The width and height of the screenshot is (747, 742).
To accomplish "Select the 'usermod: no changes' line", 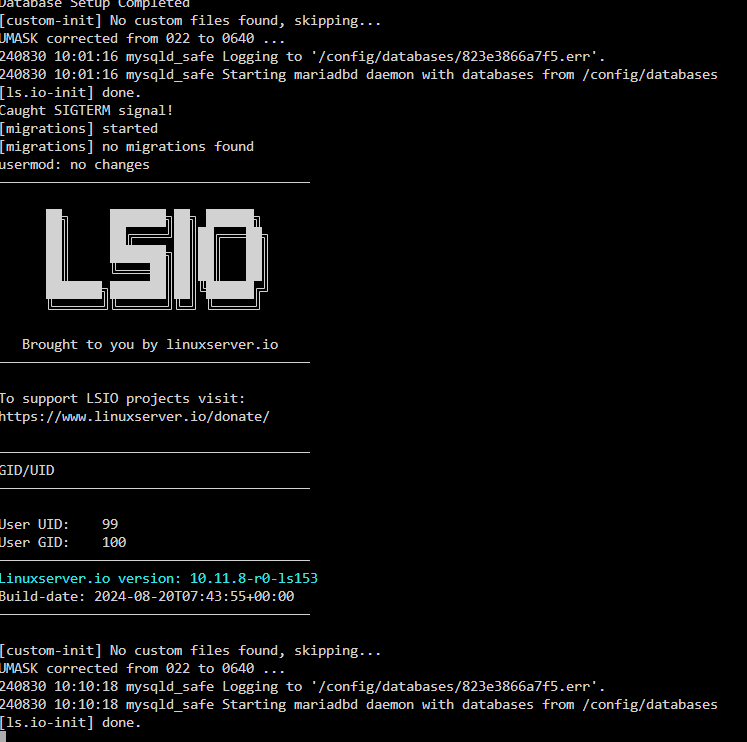I will [x=74, y=165].
